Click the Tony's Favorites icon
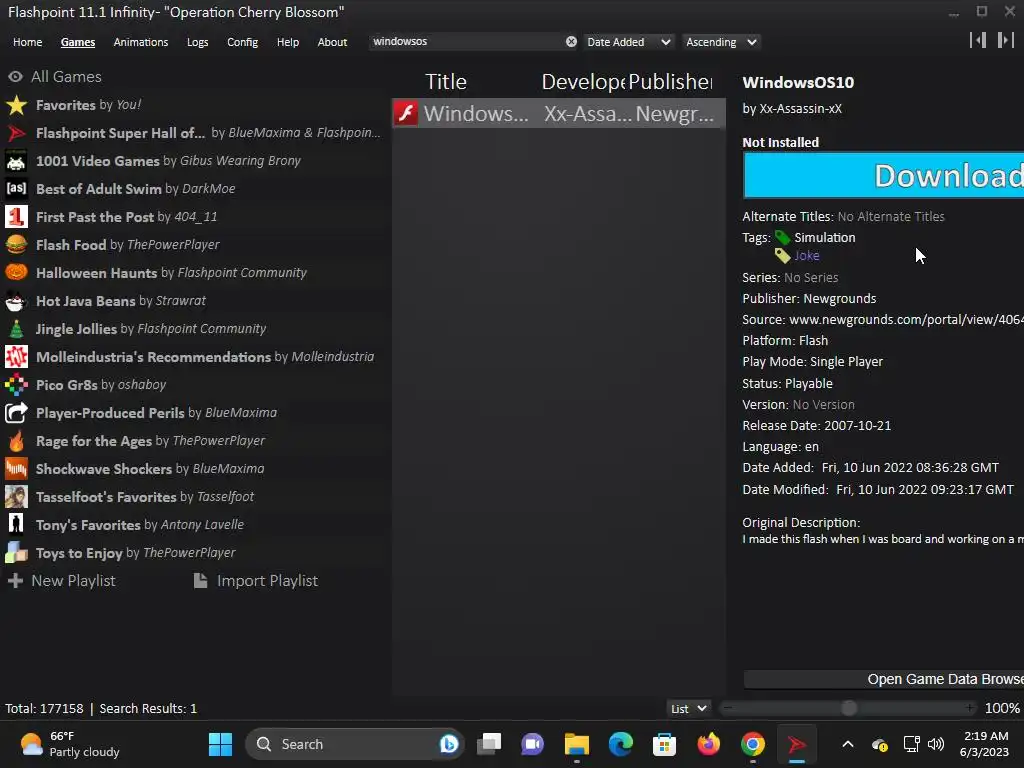 (16, 525)
